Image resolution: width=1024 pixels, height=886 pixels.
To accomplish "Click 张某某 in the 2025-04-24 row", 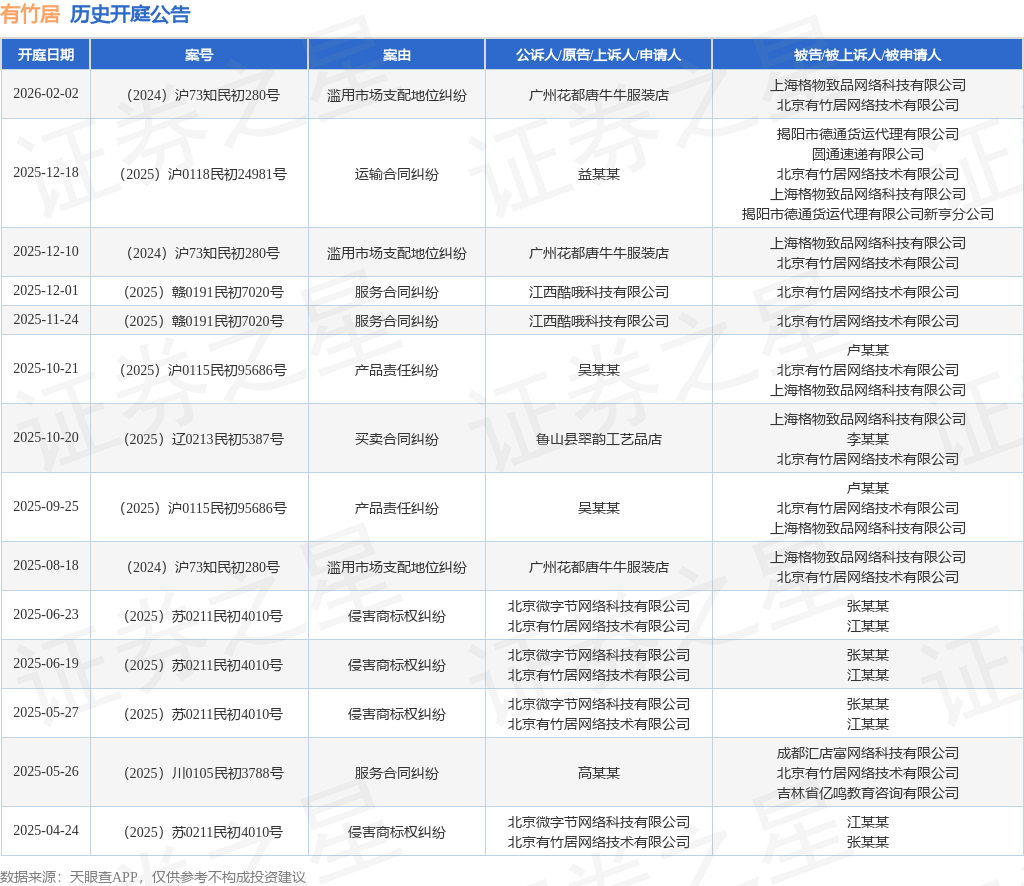I will click(867, 842).
